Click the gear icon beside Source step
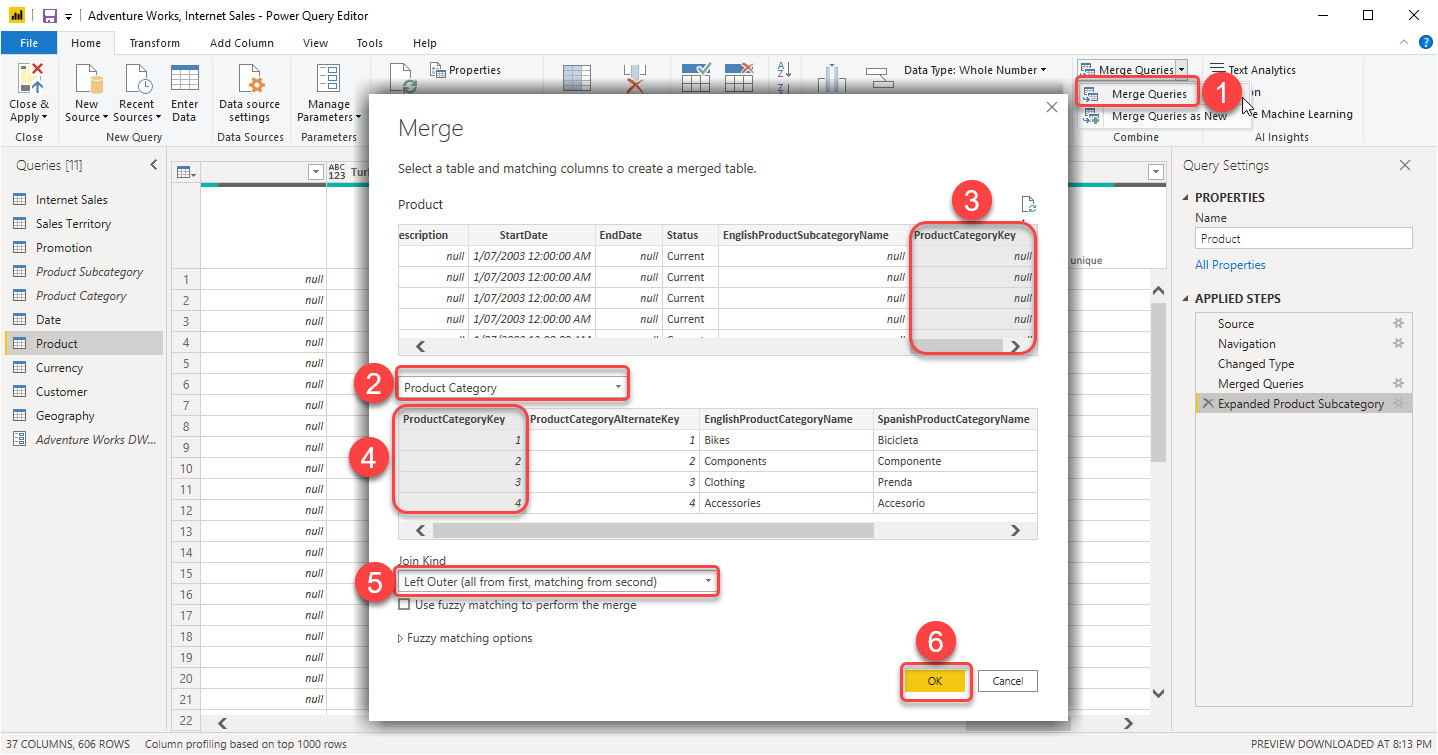Screen dimensions: 1438x755 click(1399, 324)
